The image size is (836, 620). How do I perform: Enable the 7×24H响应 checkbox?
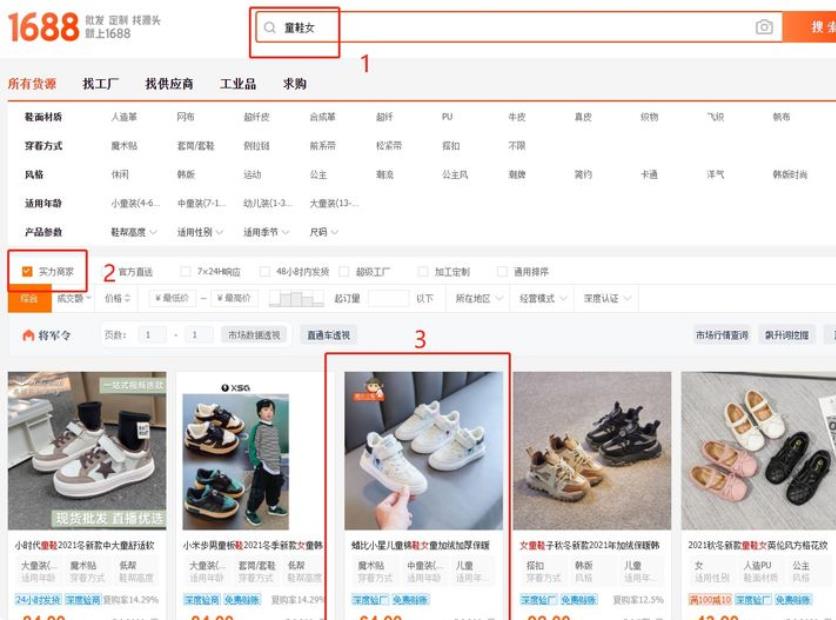[x=185, y=272]
